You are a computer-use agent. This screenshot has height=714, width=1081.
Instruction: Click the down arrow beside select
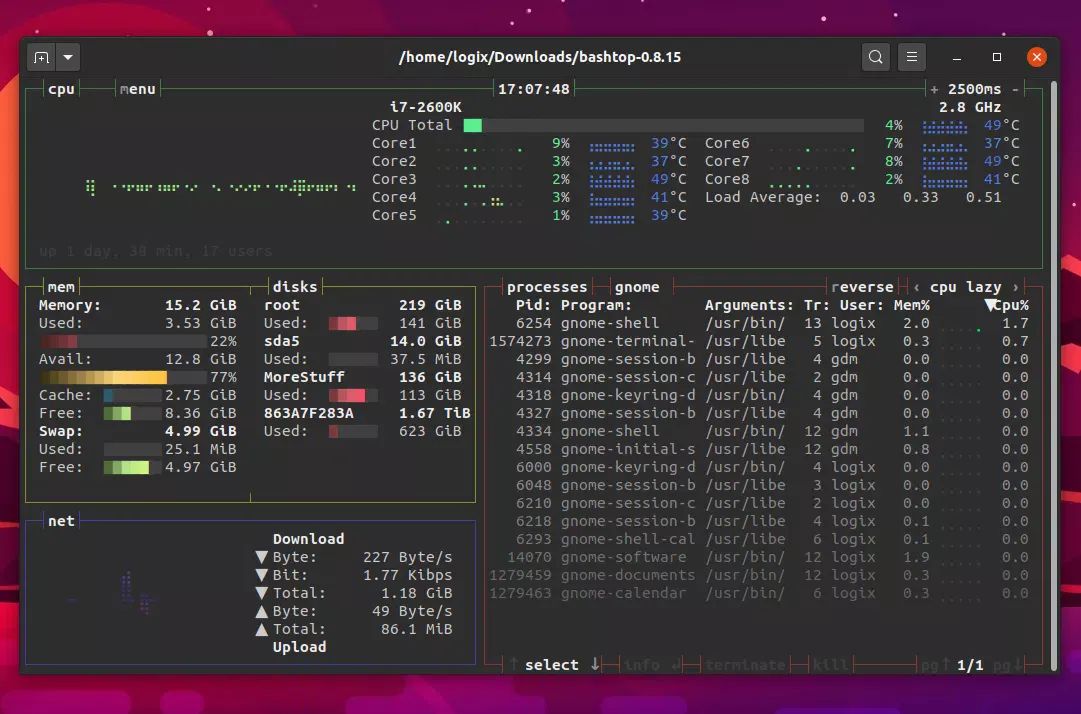click(x=595, y=664)
